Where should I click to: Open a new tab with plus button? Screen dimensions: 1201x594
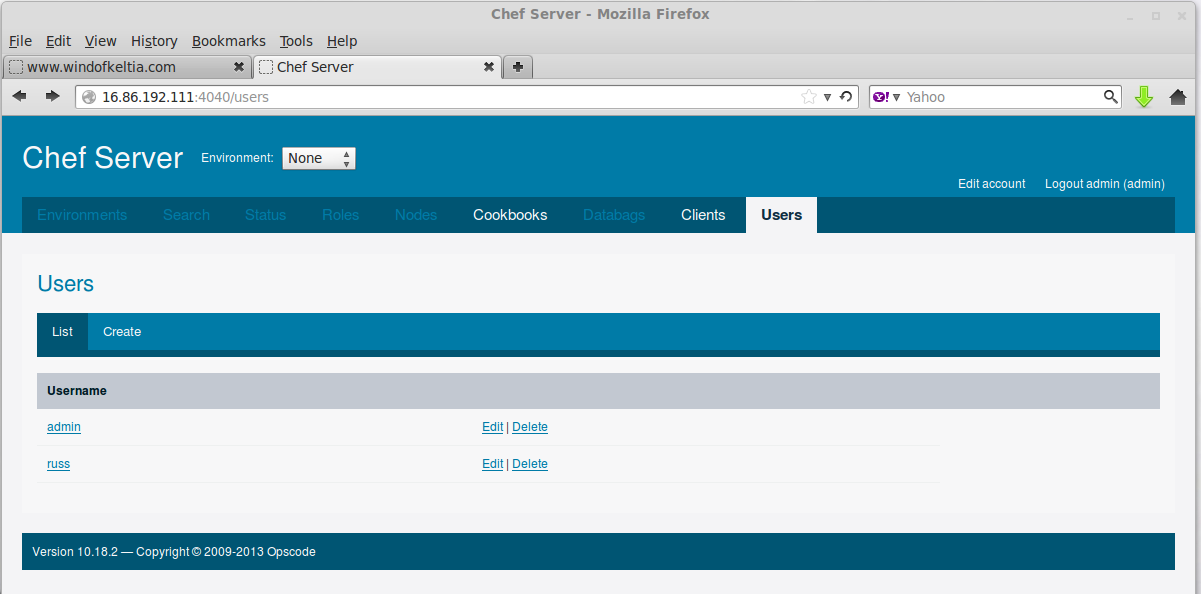518,67
